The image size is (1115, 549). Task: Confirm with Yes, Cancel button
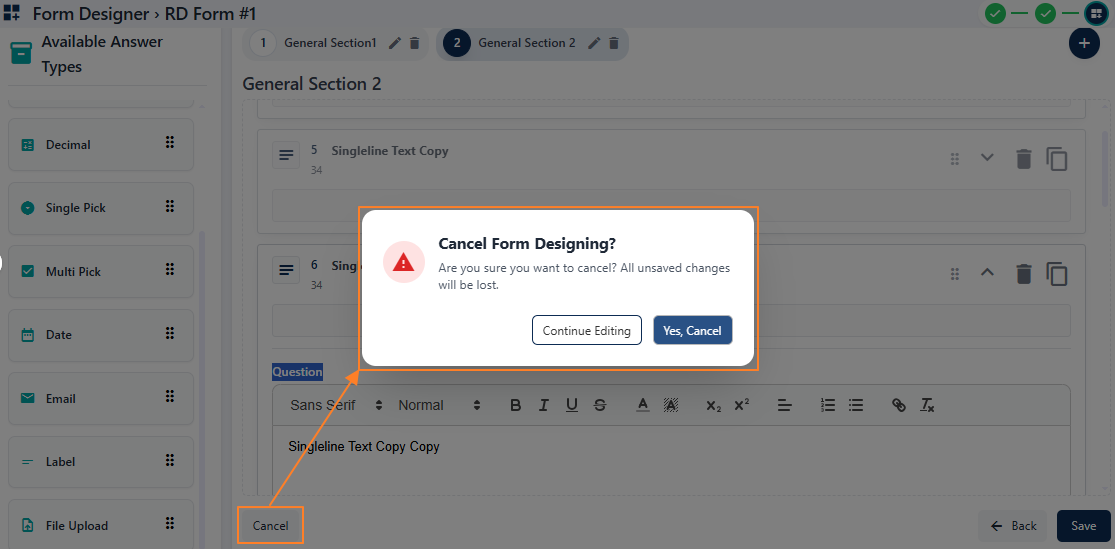(x=693, y=330)
